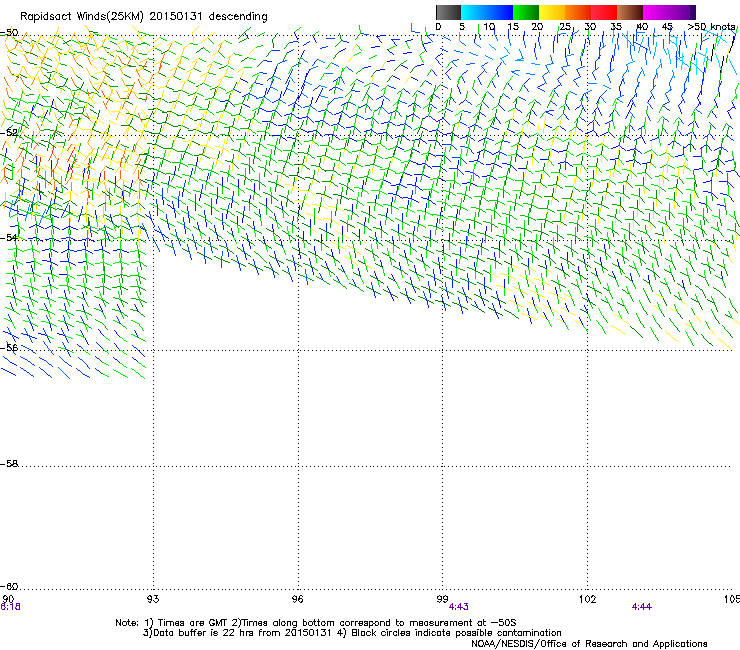This screenshot has height=650, width=740.
Task: Click the cyan-blue 5-15 knots color segment
Action: [487, 12]
